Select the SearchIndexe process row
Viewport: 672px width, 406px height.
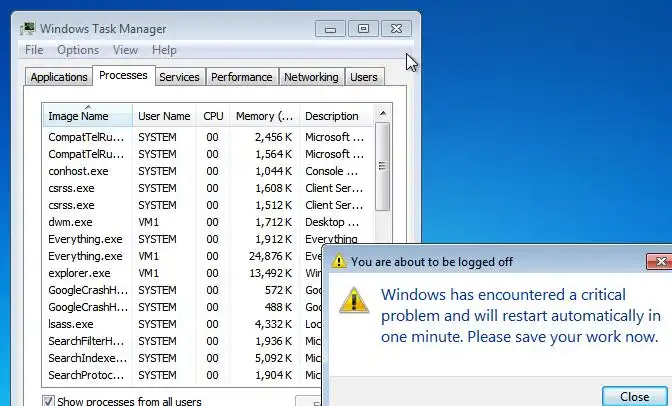(182, 358)
